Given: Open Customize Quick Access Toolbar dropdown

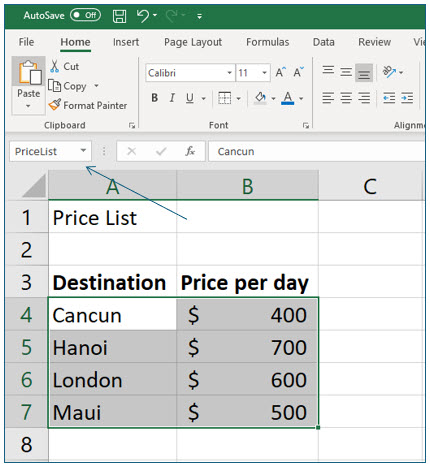Looking at the screenshot, I should [199, 16].
